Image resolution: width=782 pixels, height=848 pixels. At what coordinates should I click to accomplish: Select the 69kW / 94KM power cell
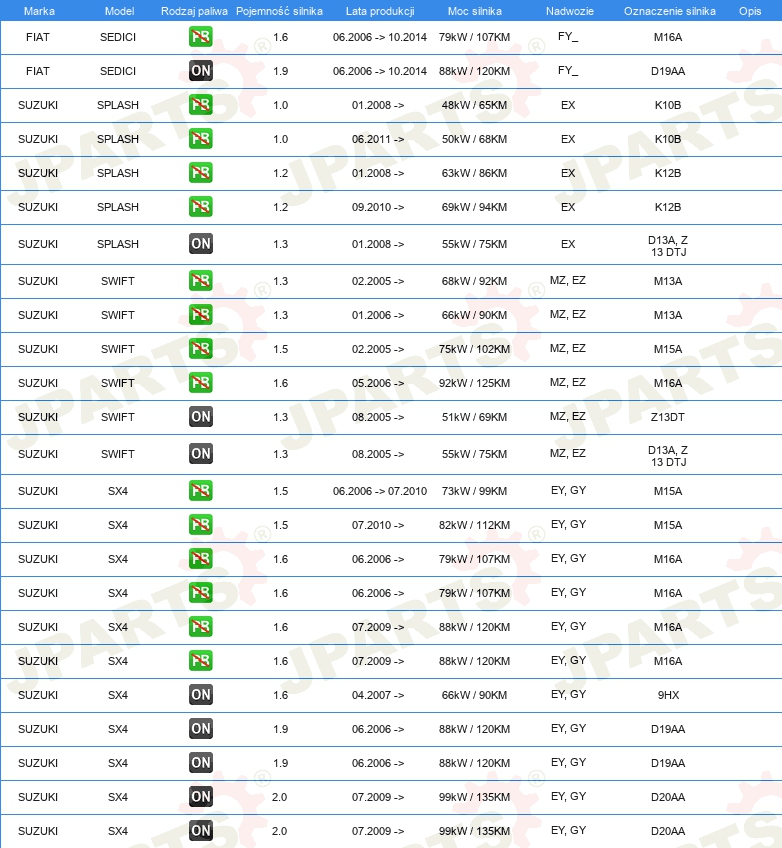(474, 207)
